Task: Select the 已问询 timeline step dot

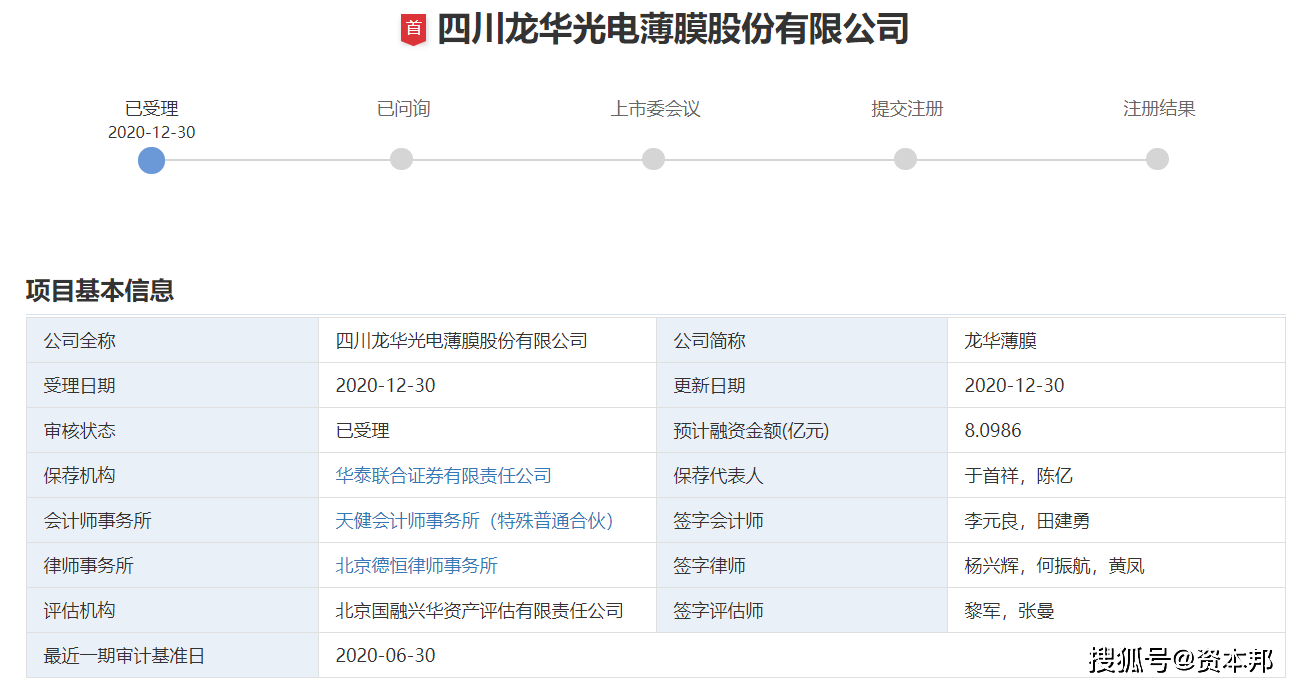Action: [401, 159]
